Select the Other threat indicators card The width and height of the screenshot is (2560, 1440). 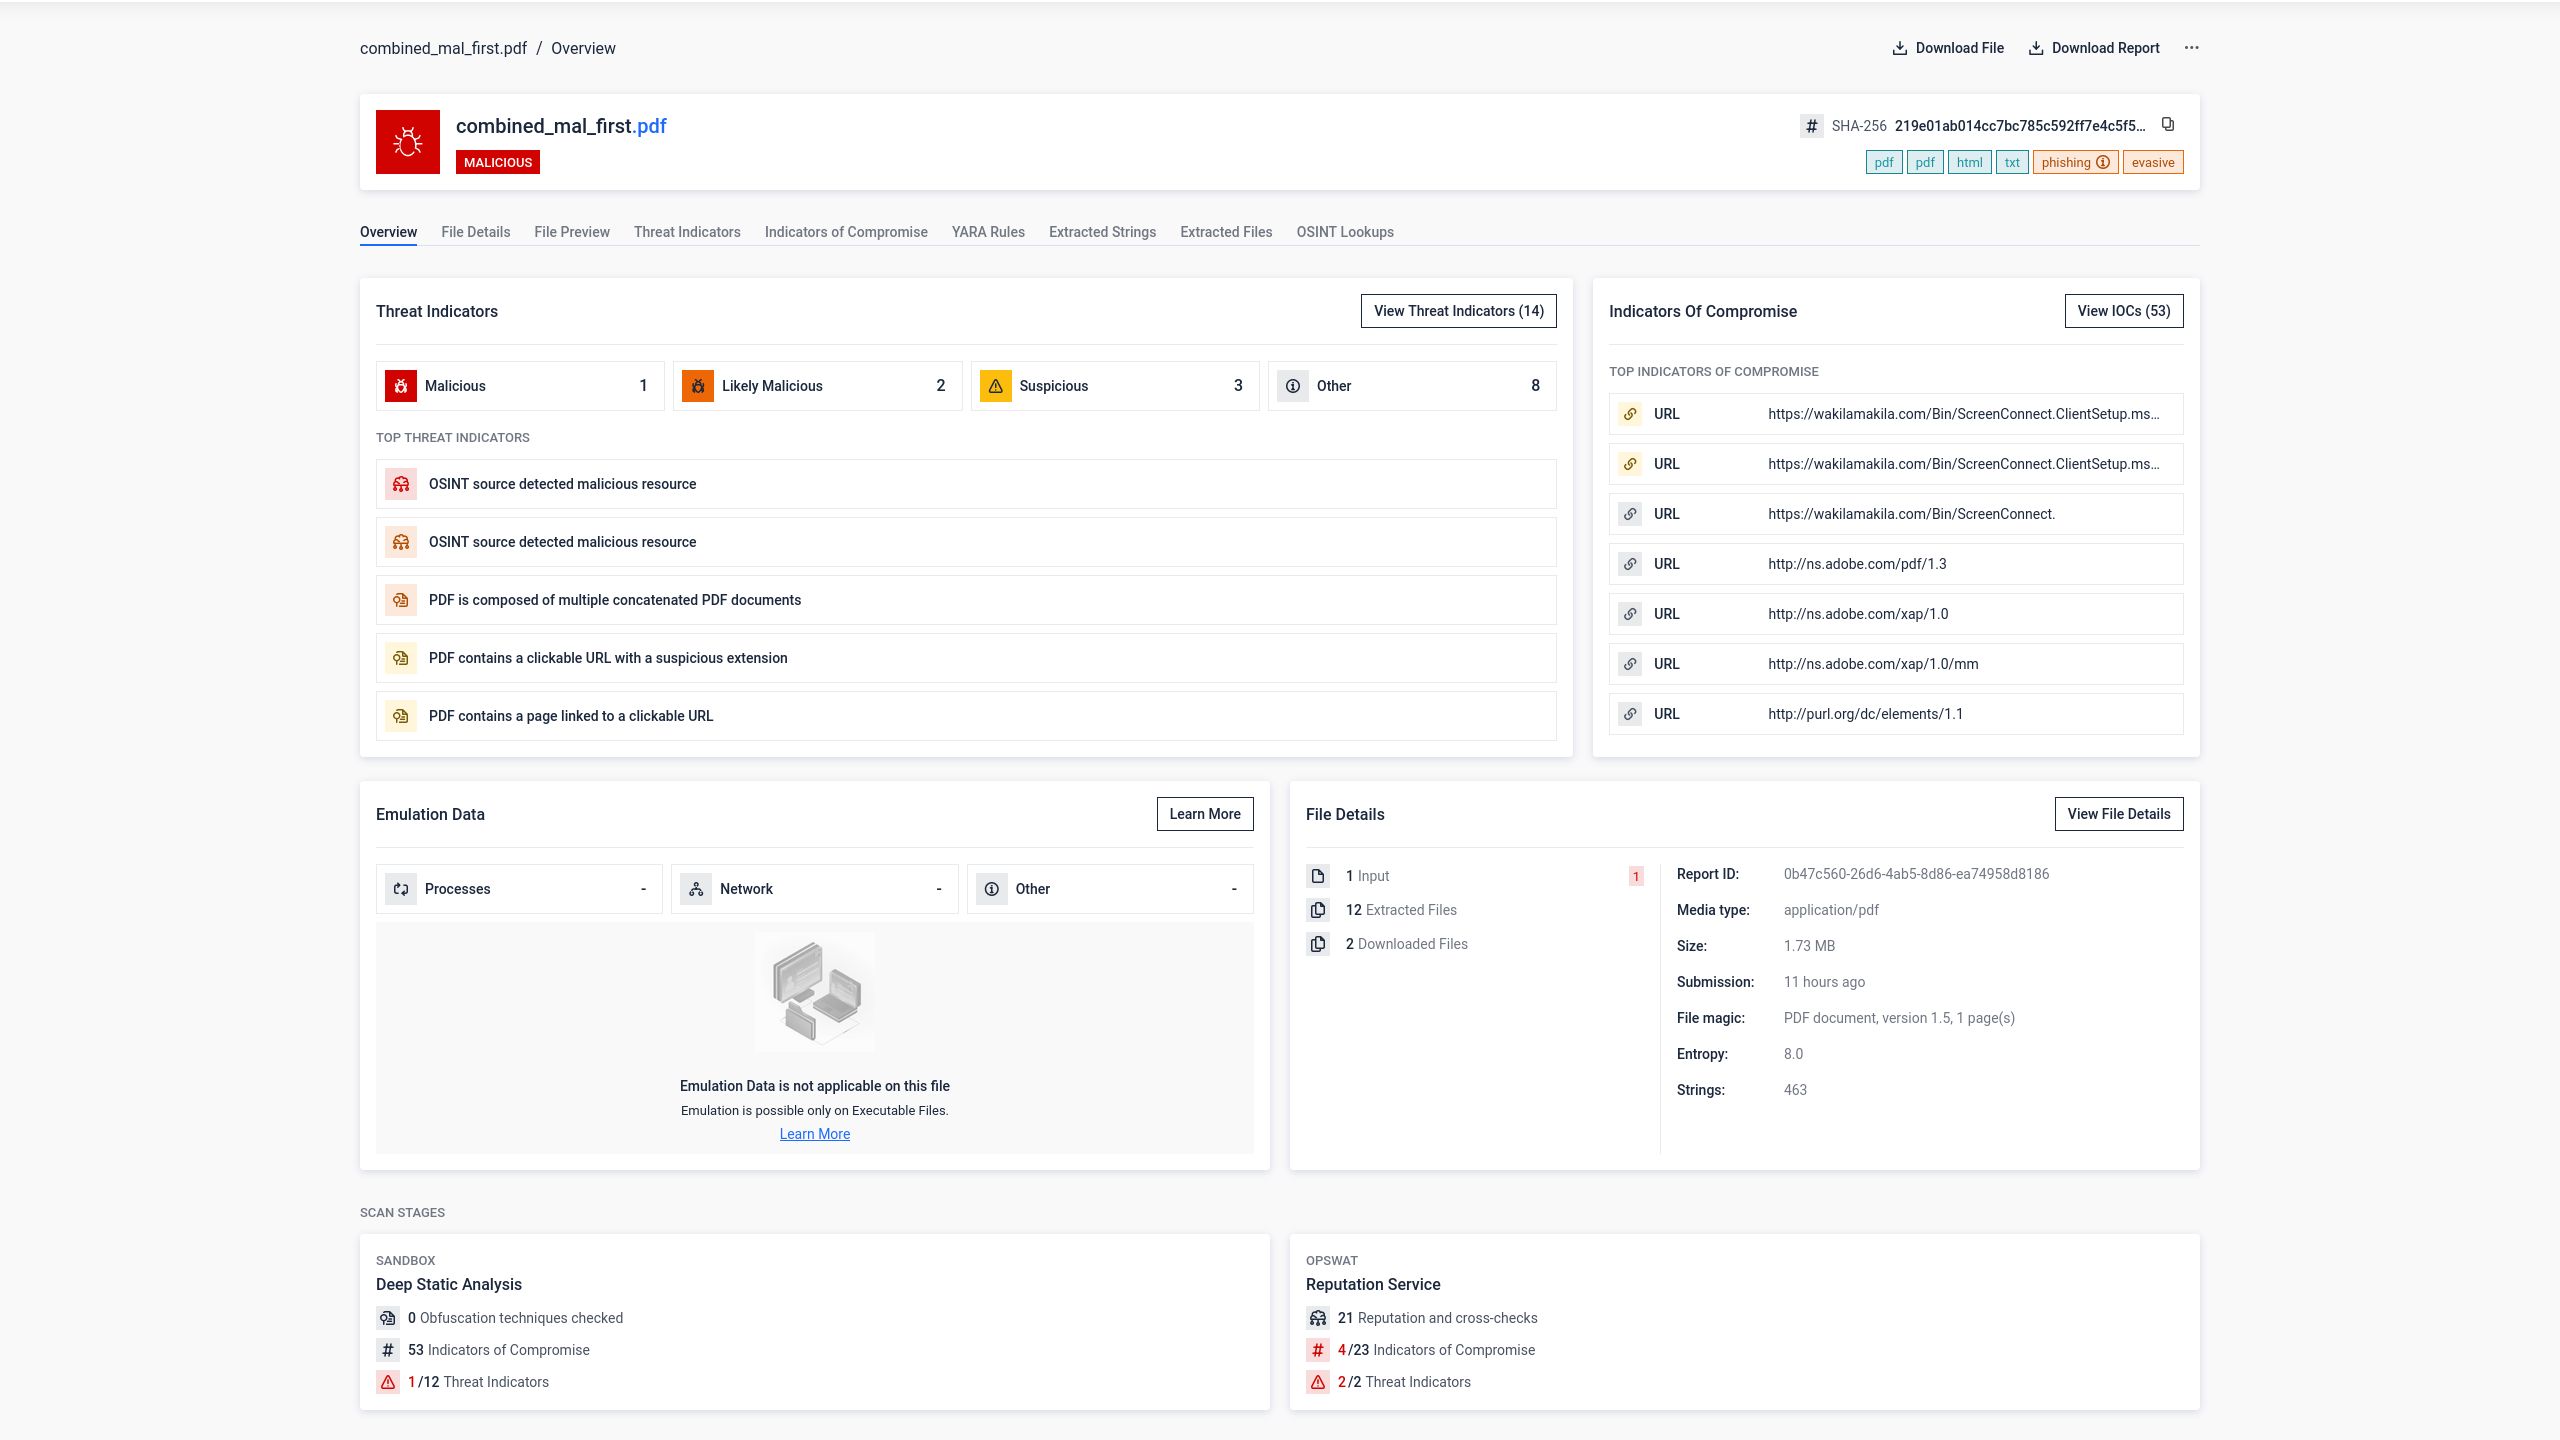[1411, 386]
